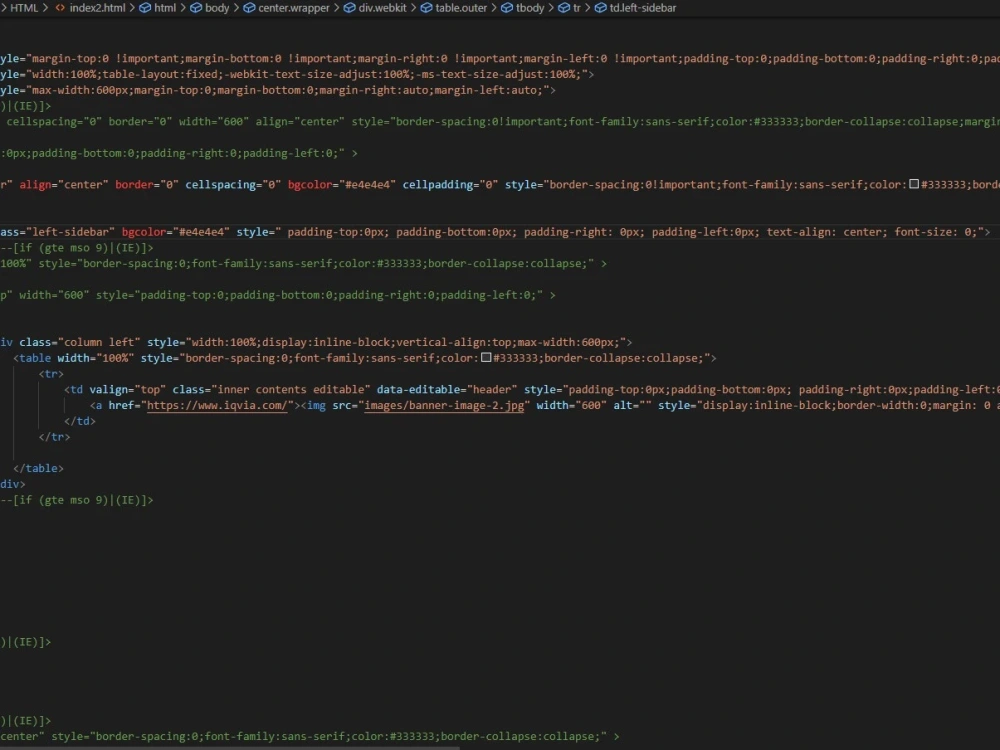Viewport: 1000px width, 750px height.
Task: Open color swatch in table width 100% line
Action: click(486, 358)
